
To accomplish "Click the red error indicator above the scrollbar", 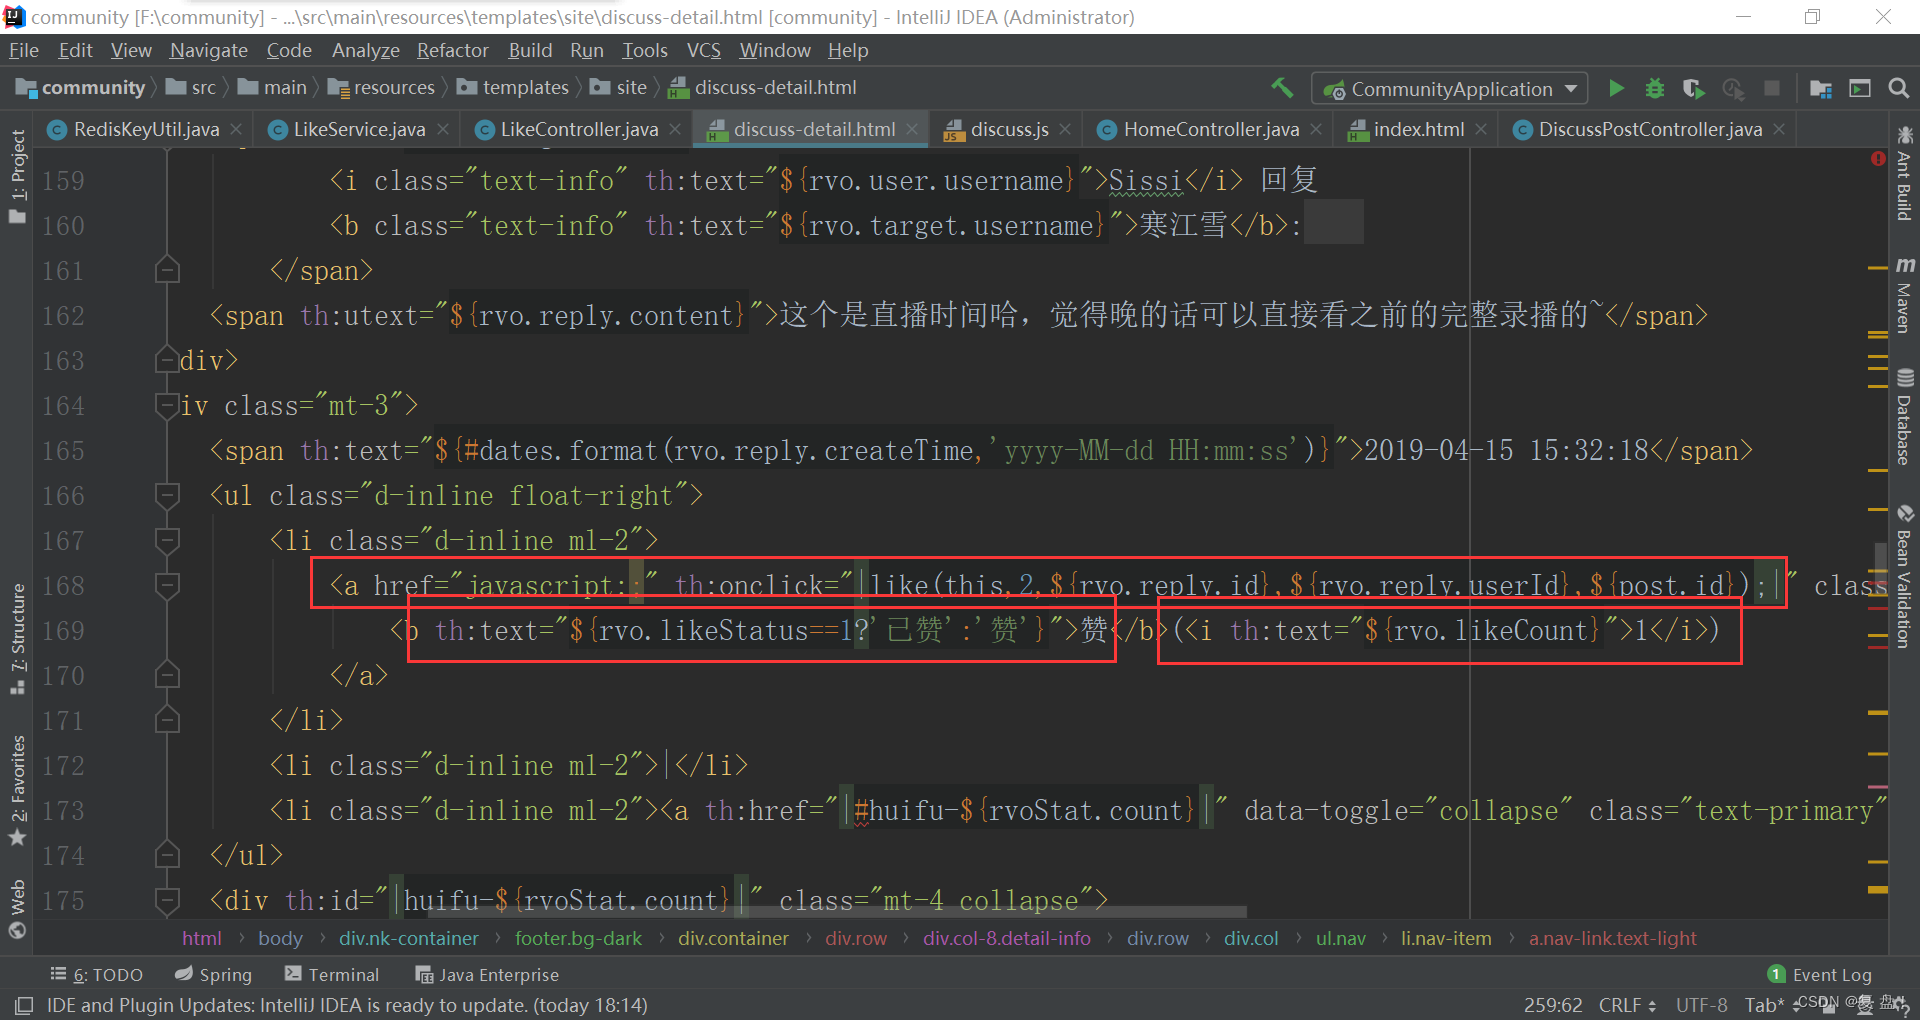I will click(1878, 158).
